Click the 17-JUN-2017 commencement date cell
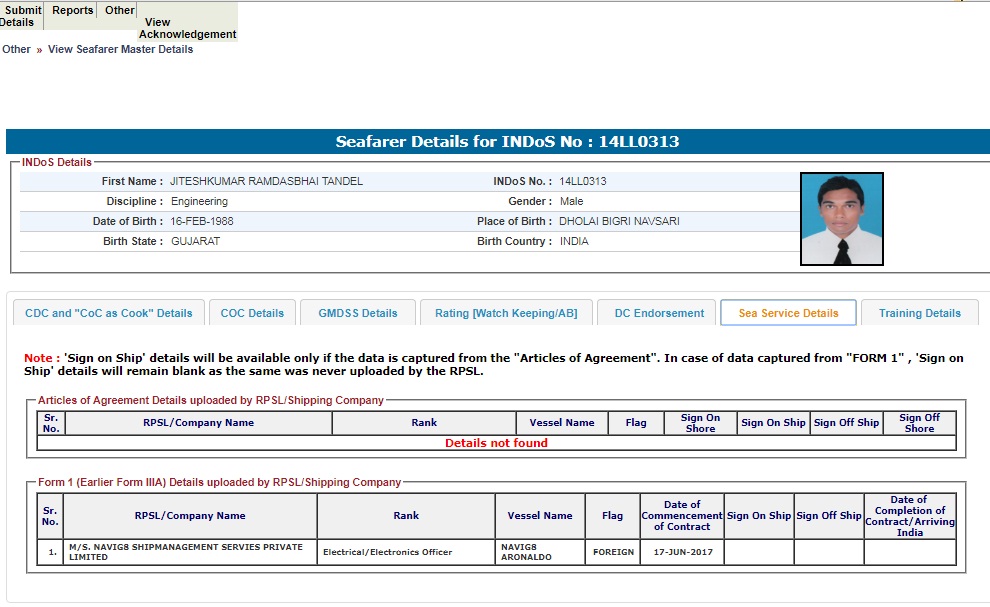The width and height of the screenshot is (990, 607). (x=681, y=552)
